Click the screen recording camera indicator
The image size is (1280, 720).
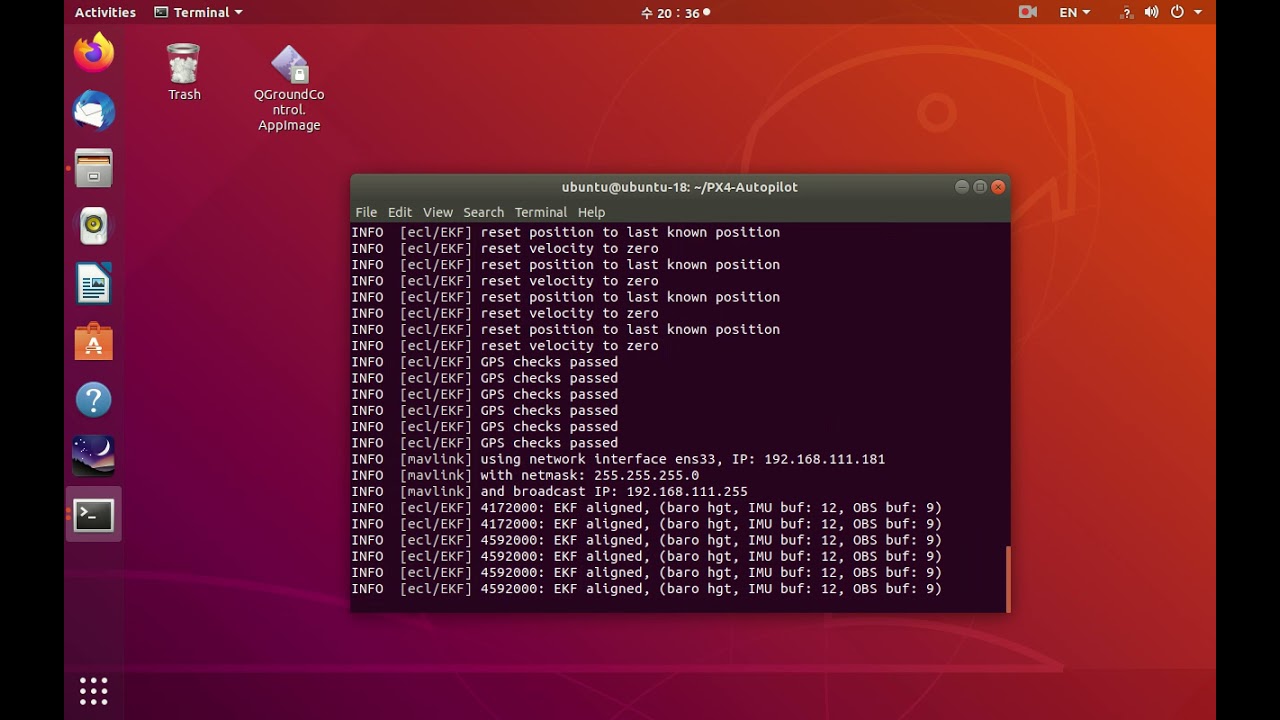1027,12
